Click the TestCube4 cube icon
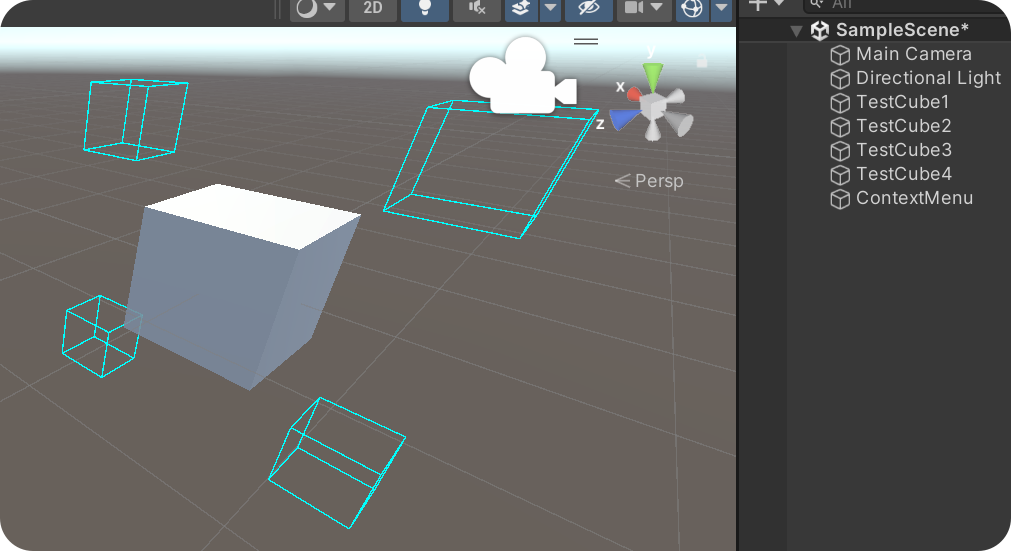The image size is (1011, 551). [840, 175]
